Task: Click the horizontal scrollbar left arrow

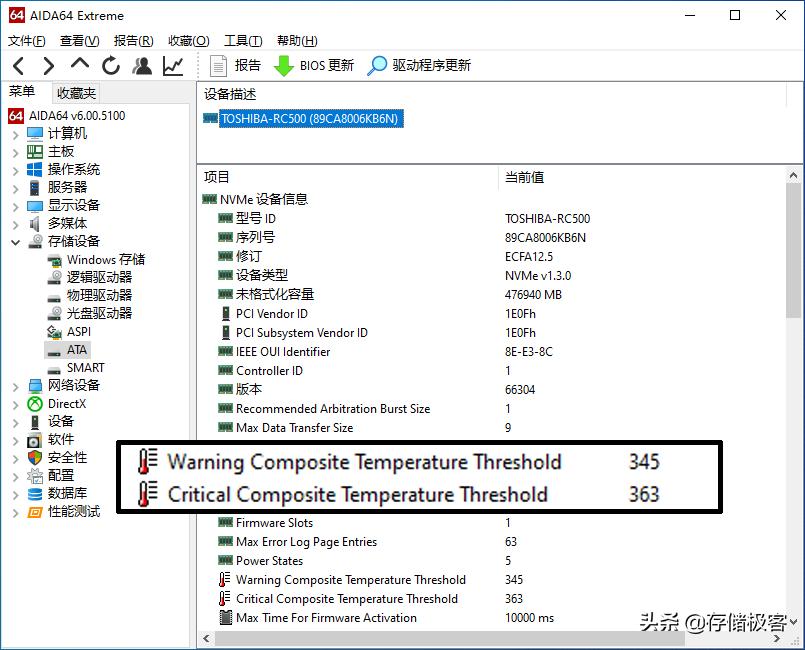Action: 206,637
